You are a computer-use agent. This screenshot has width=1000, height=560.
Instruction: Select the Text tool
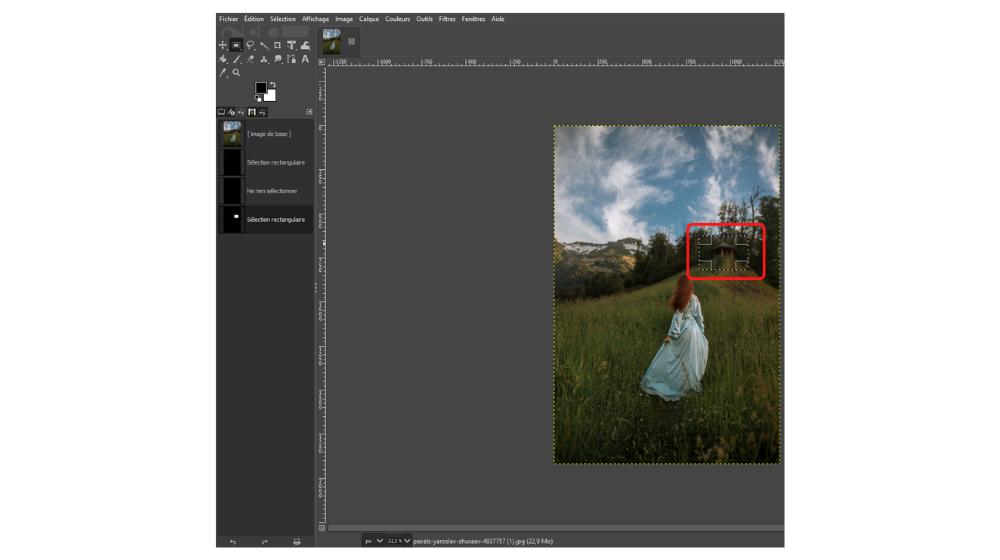(x=305, y=59)
